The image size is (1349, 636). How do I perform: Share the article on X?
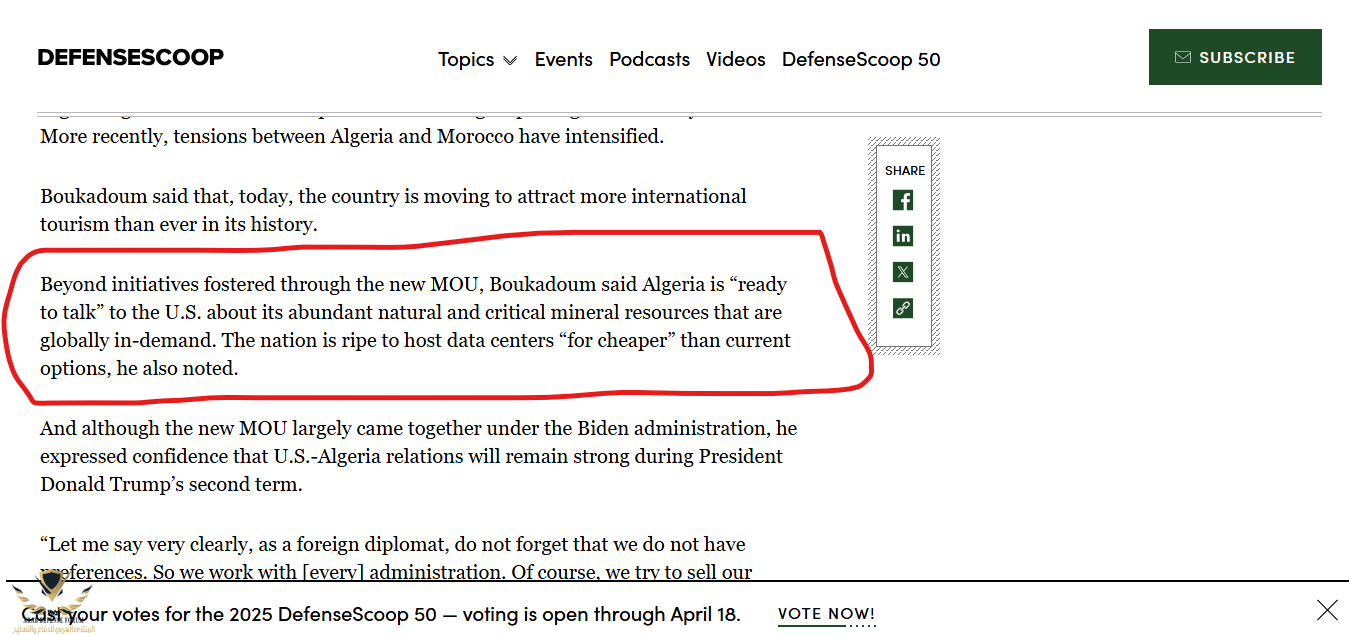tap(903, 272)
